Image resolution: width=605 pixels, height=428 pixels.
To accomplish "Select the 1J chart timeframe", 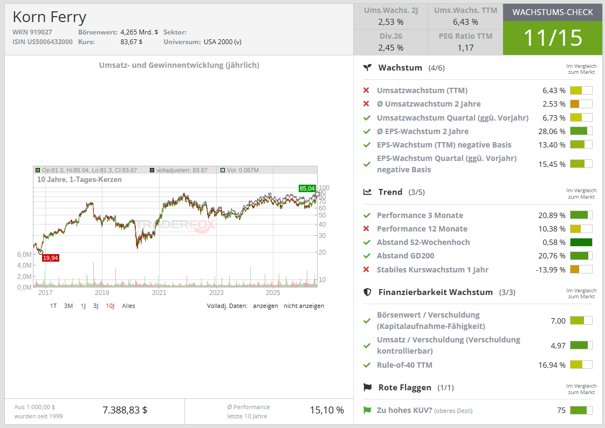I will [x=83, y=306].
